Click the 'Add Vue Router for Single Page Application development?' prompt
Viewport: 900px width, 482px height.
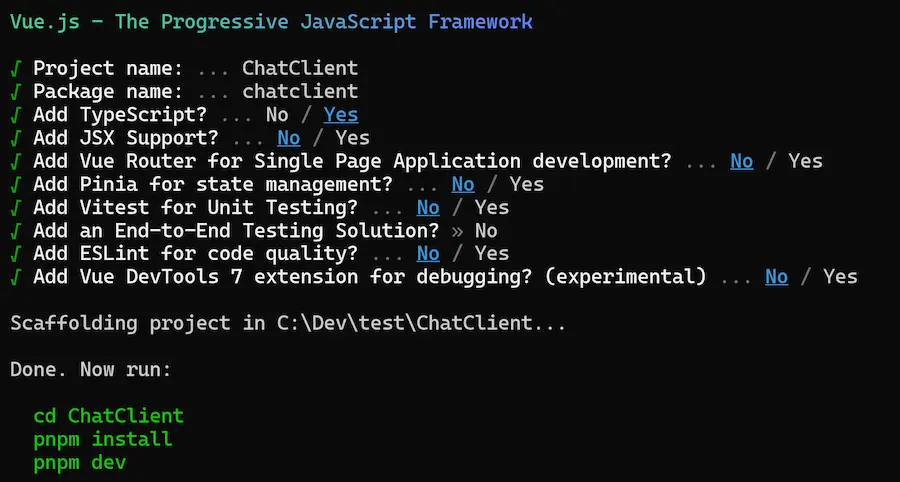[352, 161]
